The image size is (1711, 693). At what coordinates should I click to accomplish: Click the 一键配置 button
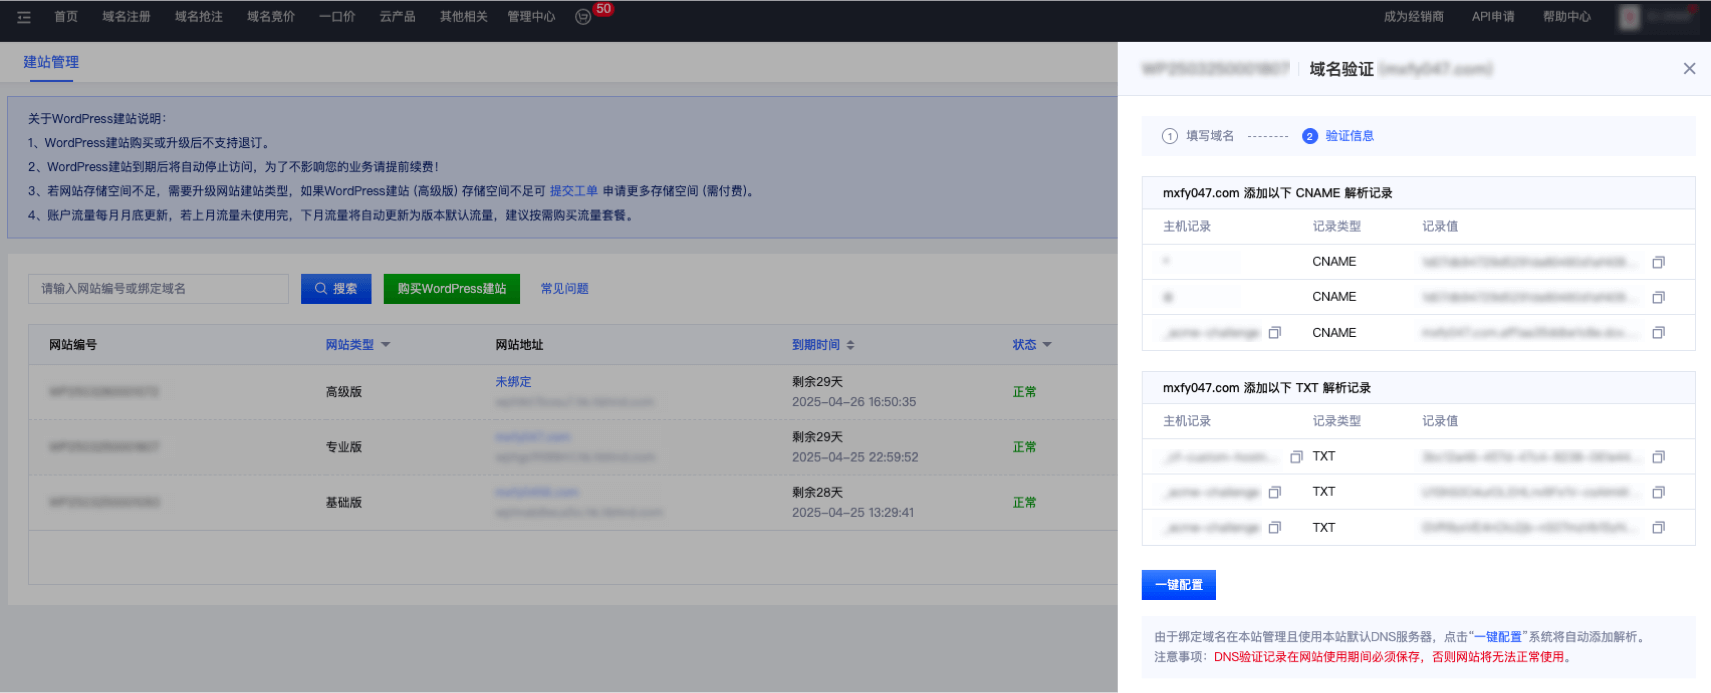(1178, 585)
